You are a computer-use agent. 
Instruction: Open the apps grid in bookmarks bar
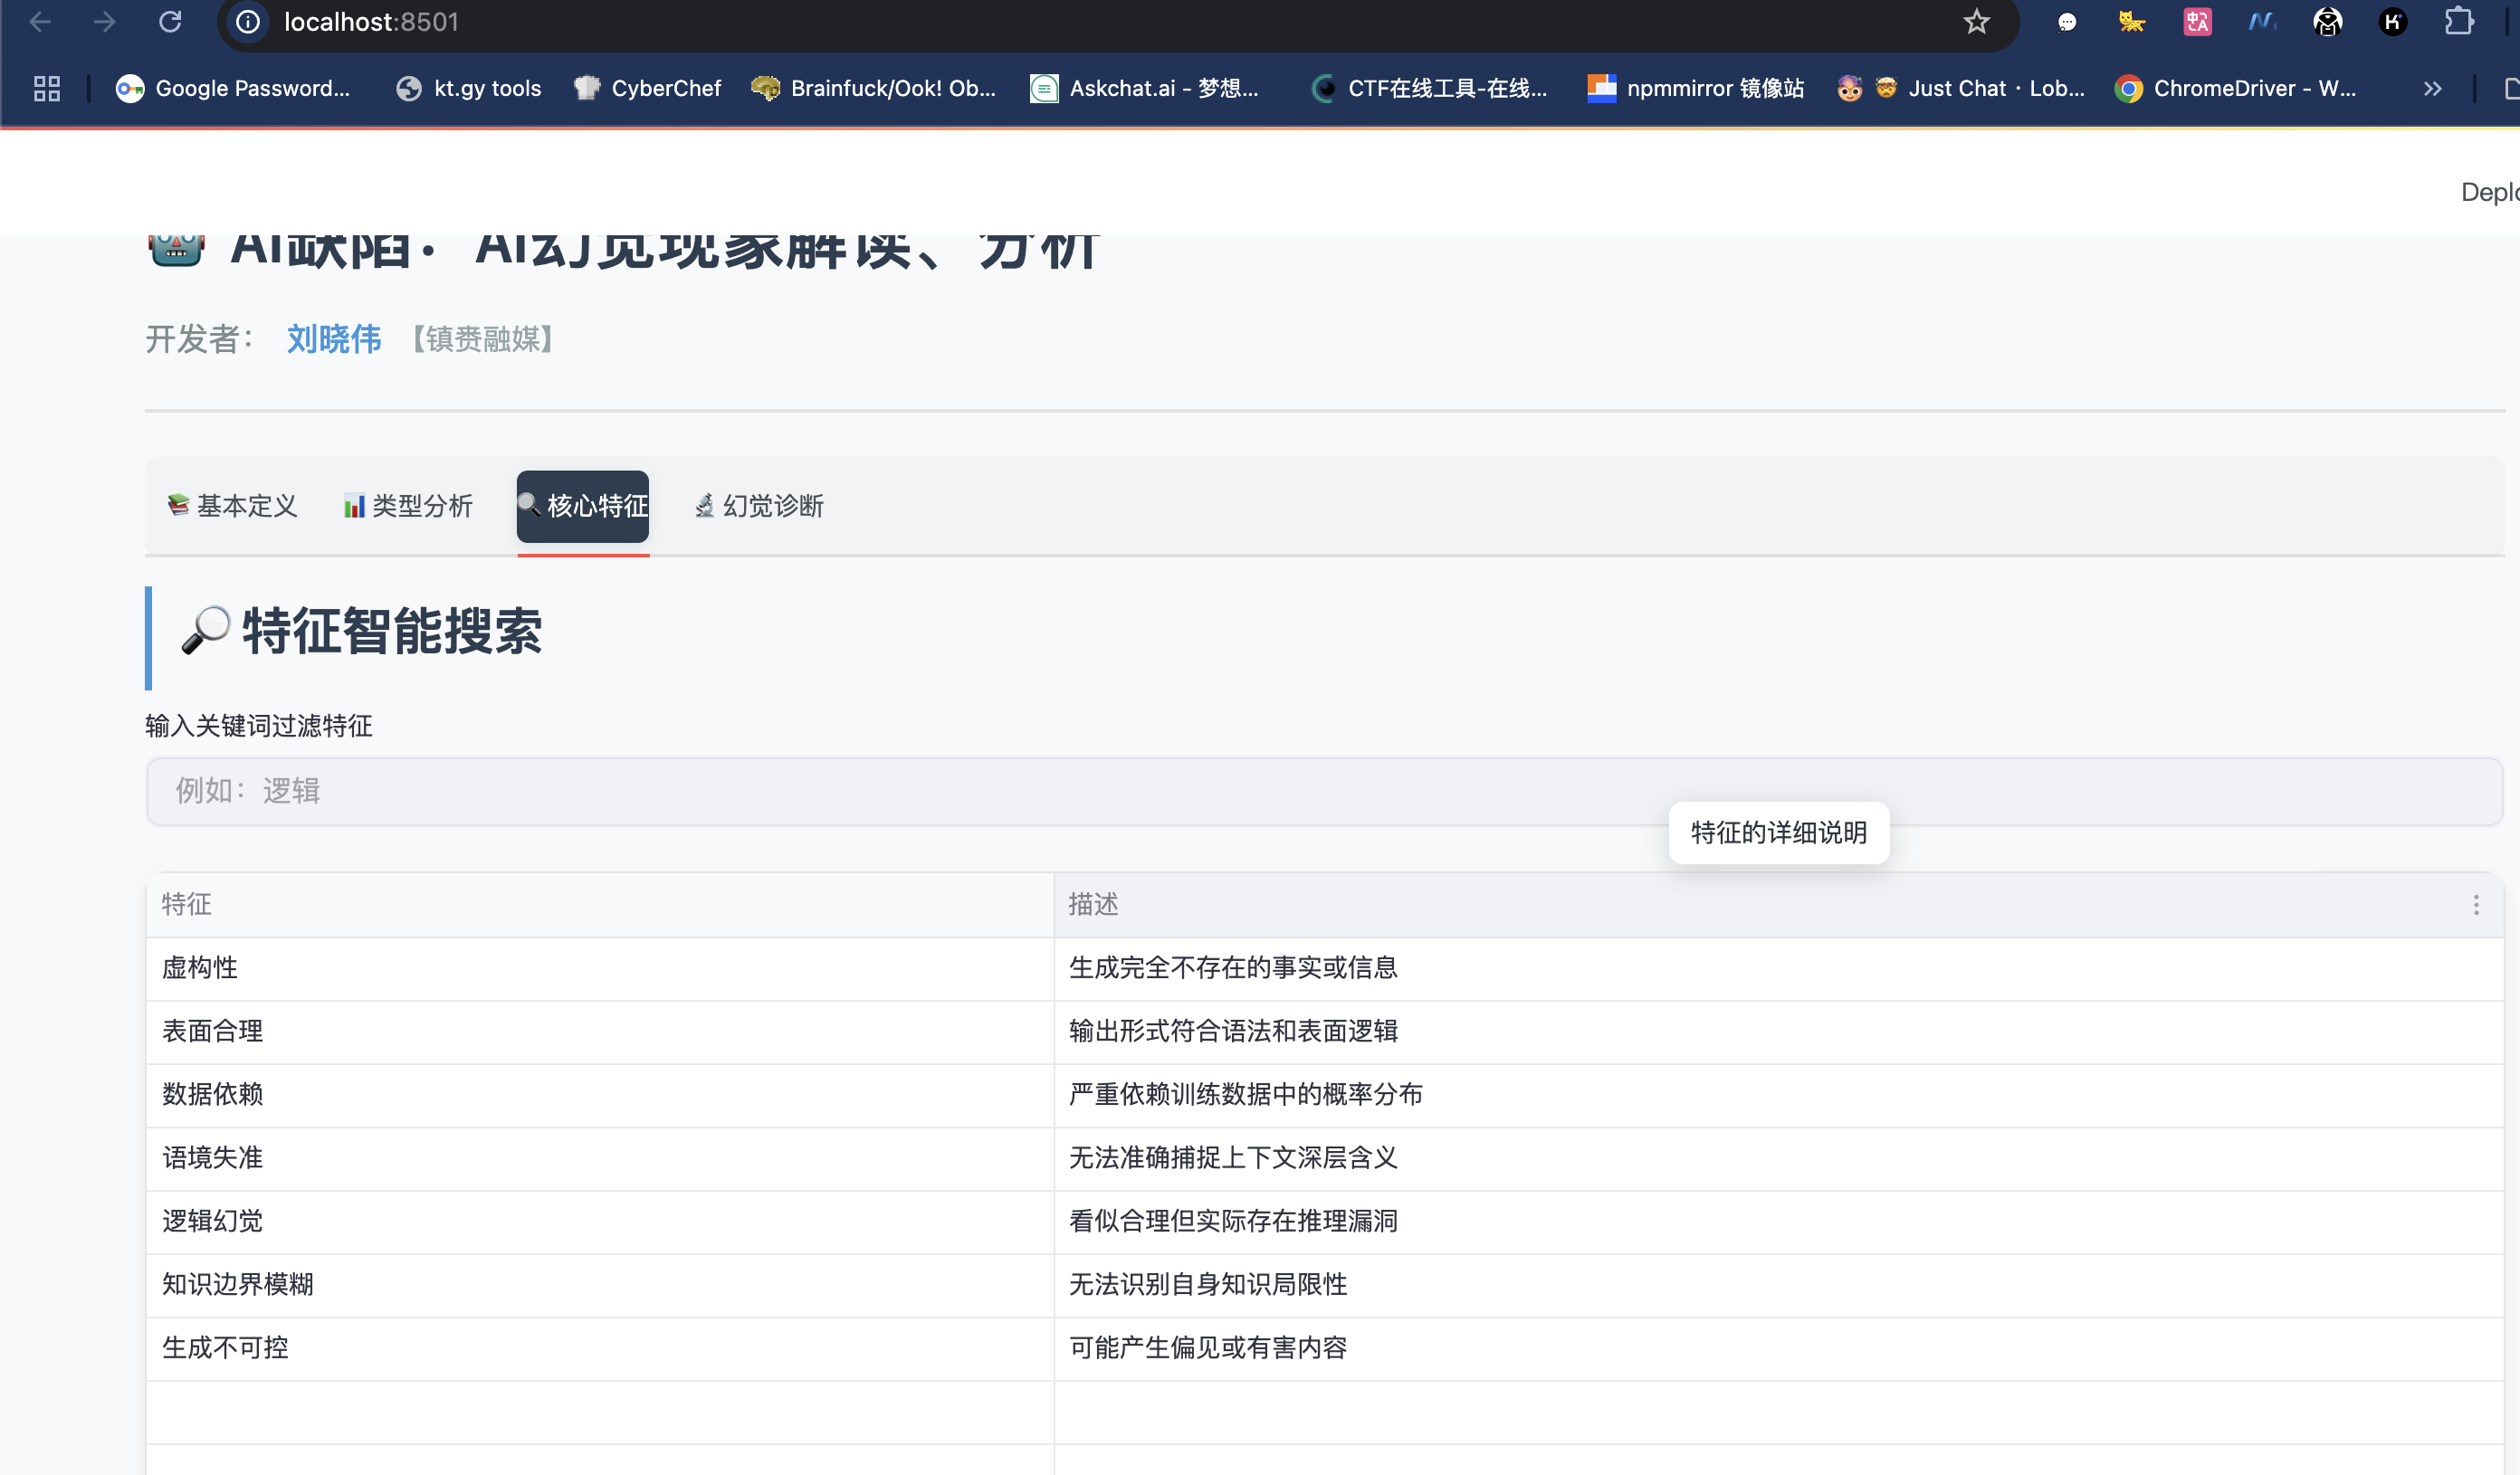coord(47,88)
